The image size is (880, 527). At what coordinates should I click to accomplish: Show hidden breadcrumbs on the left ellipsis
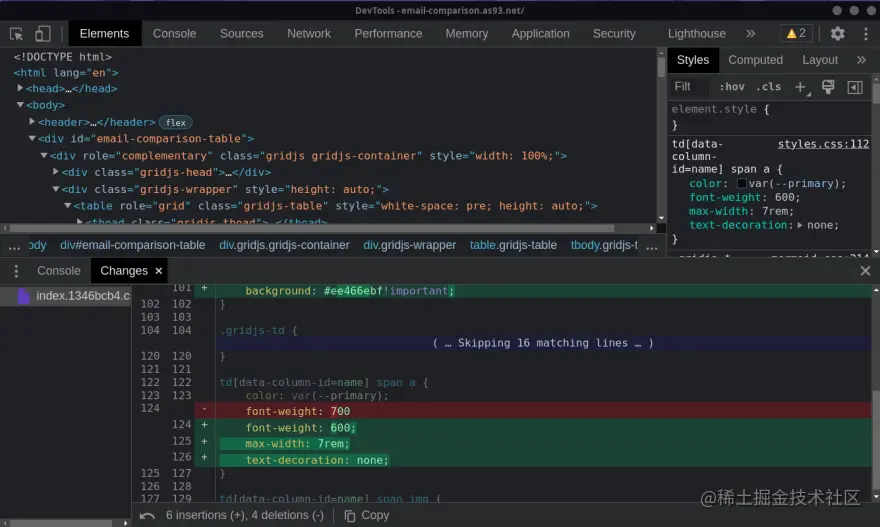[x=15, y=246]
